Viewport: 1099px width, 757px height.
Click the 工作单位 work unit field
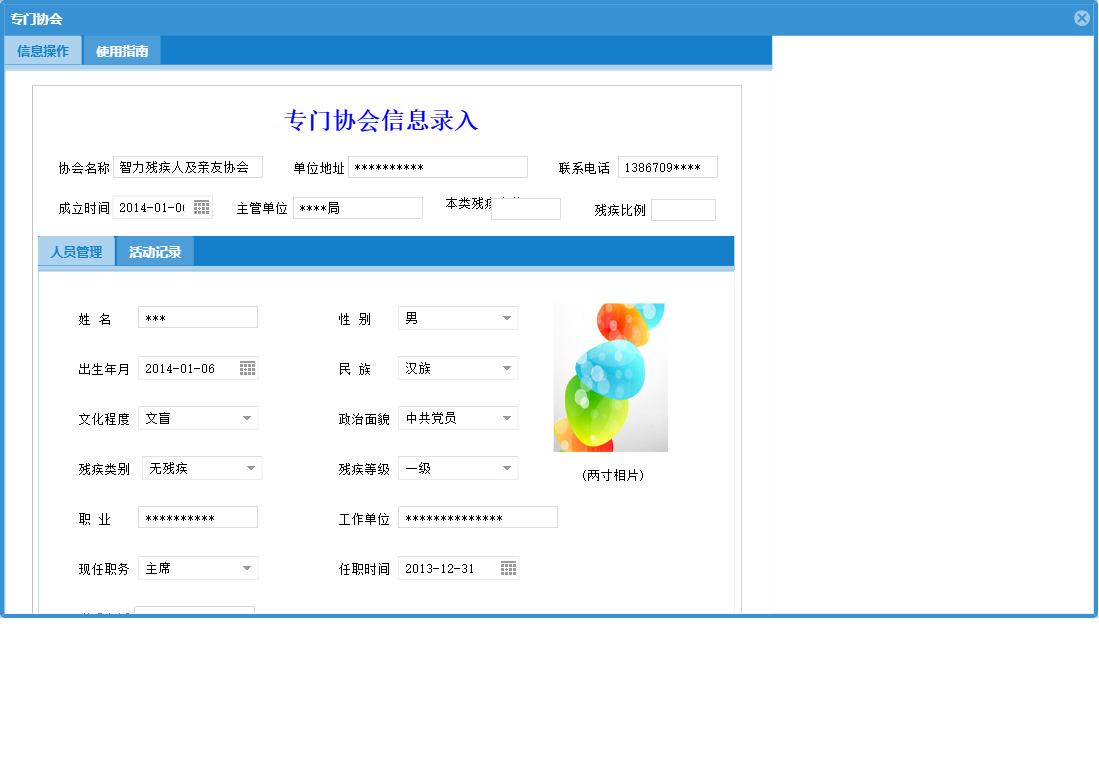[x=478, y=516]
